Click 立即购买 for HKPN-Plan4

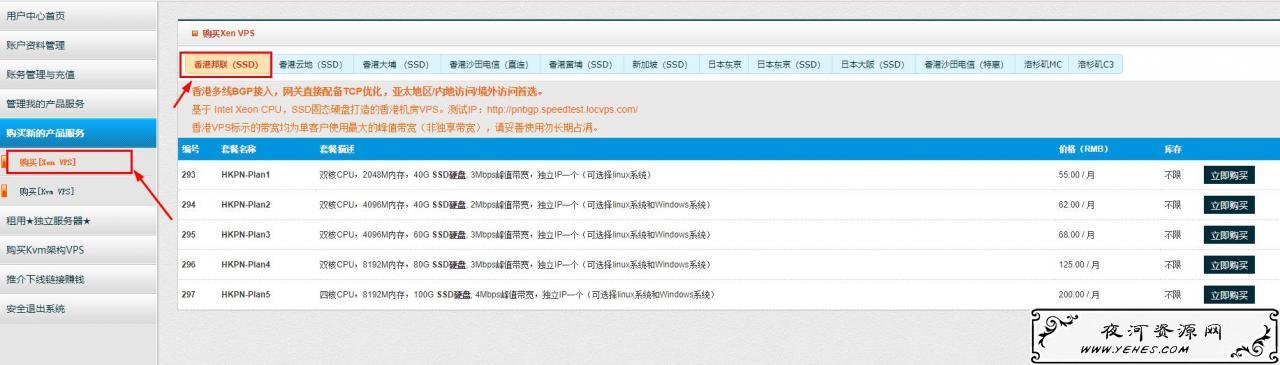[x=1229, y=265]
